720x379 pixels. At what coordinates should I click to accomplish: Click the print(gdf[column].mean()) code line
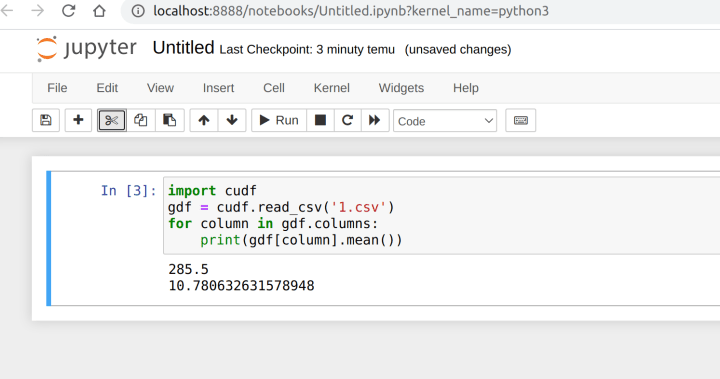click(x=301, y=240)
